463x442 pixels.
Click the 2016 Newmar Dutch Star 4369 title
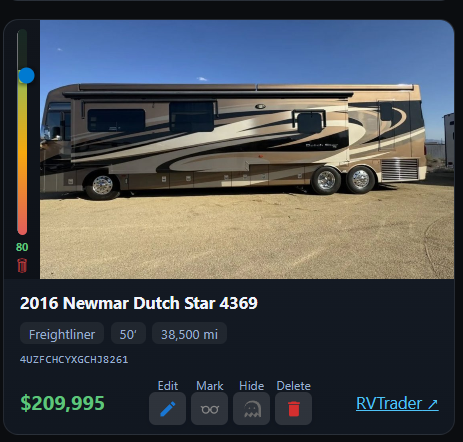pos(139,303)
